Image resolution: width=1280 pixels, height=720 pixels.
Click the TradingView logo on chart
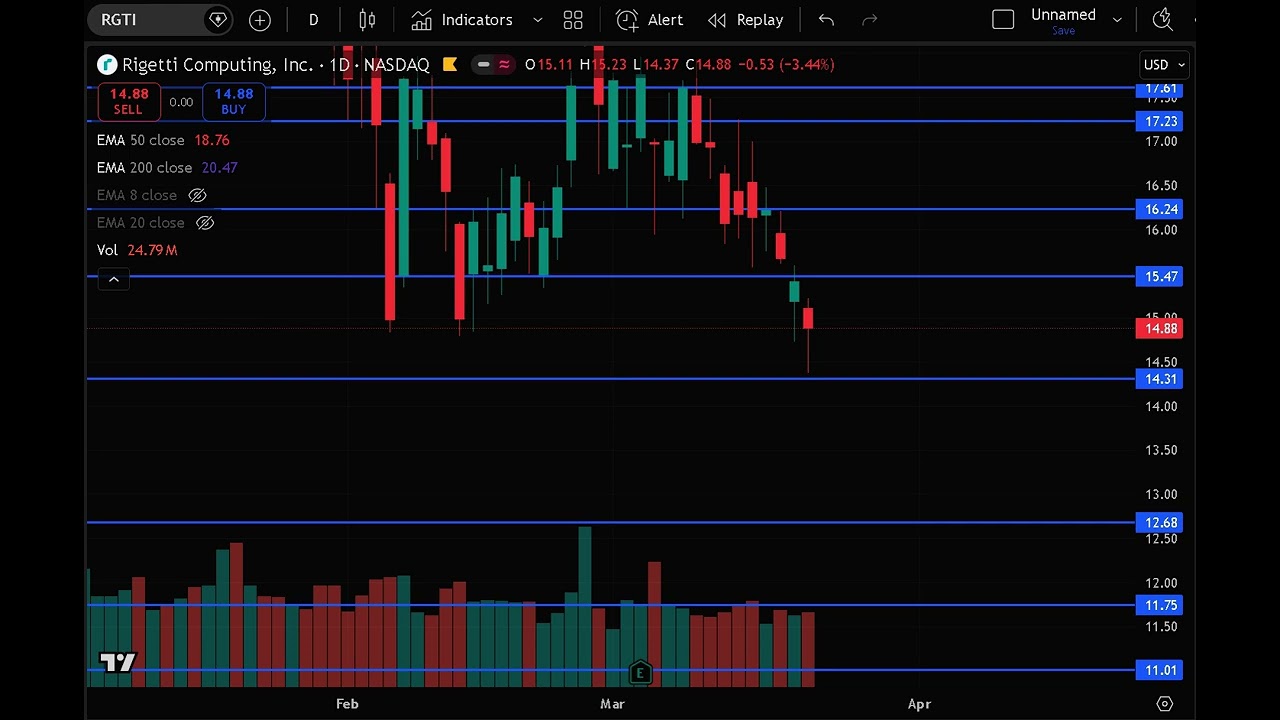point(117,662)
